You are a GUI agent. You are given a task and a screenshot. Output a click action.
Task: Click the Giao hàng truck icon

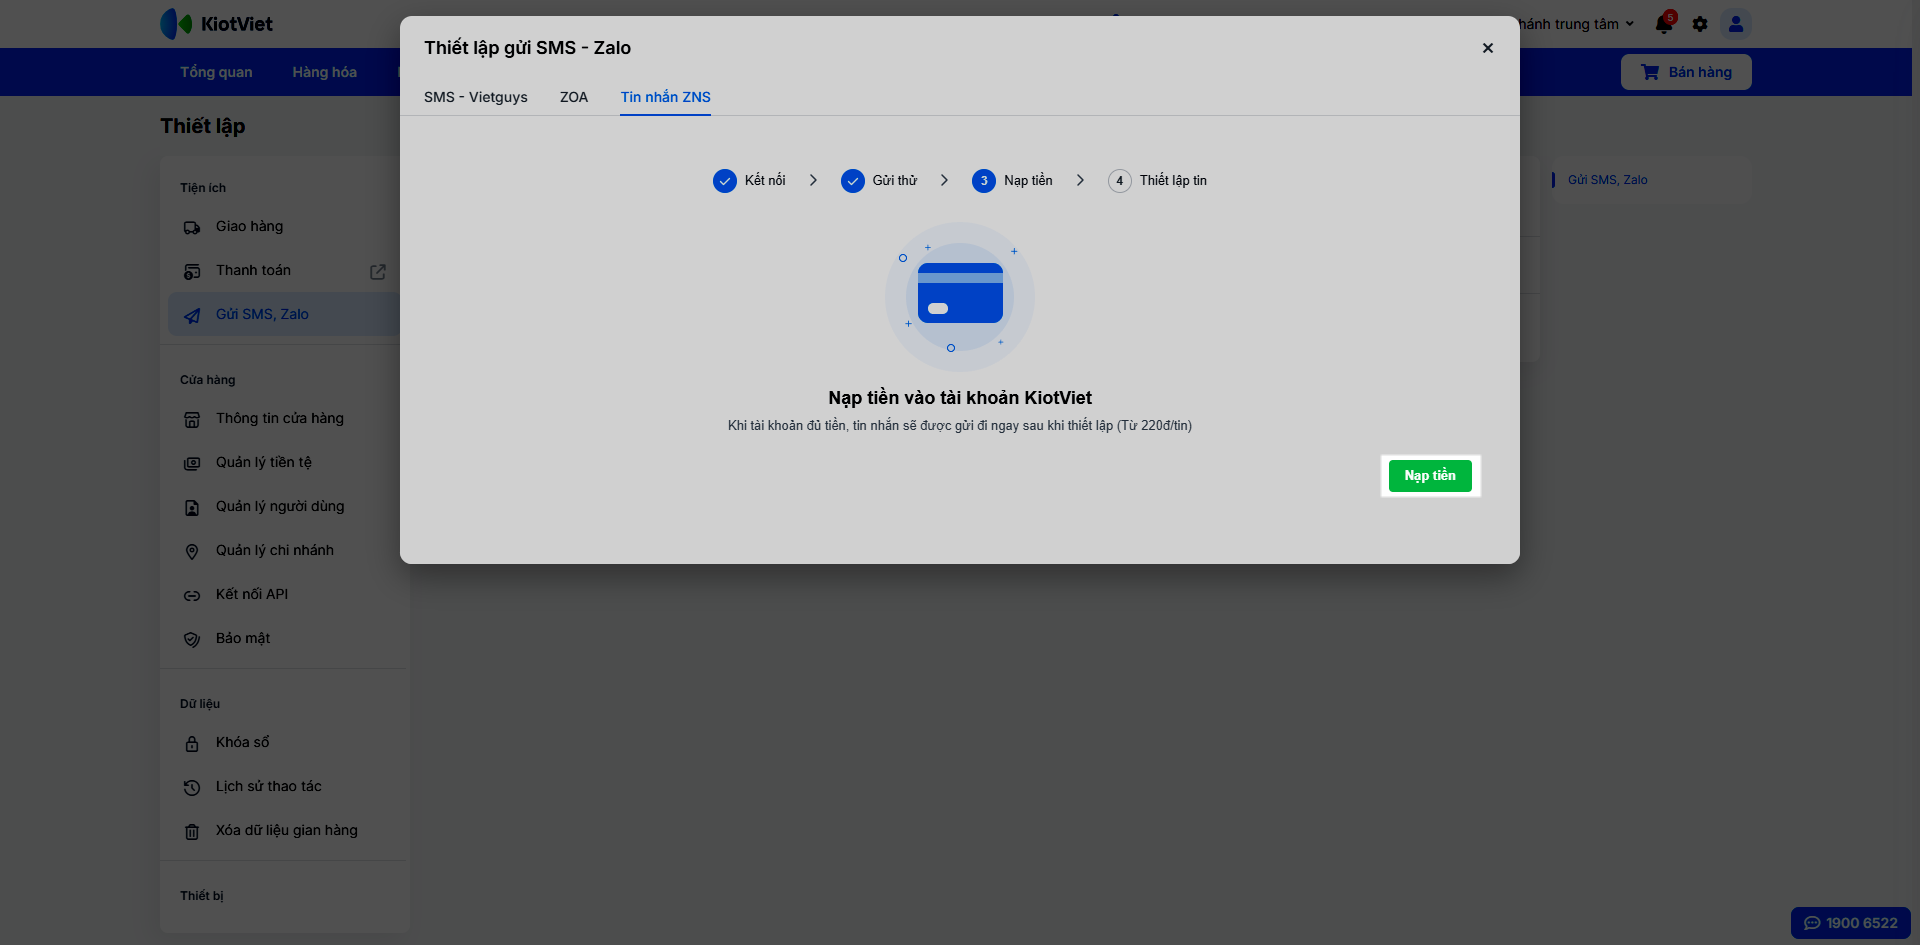pyautogui.click(x=192, y=227)
